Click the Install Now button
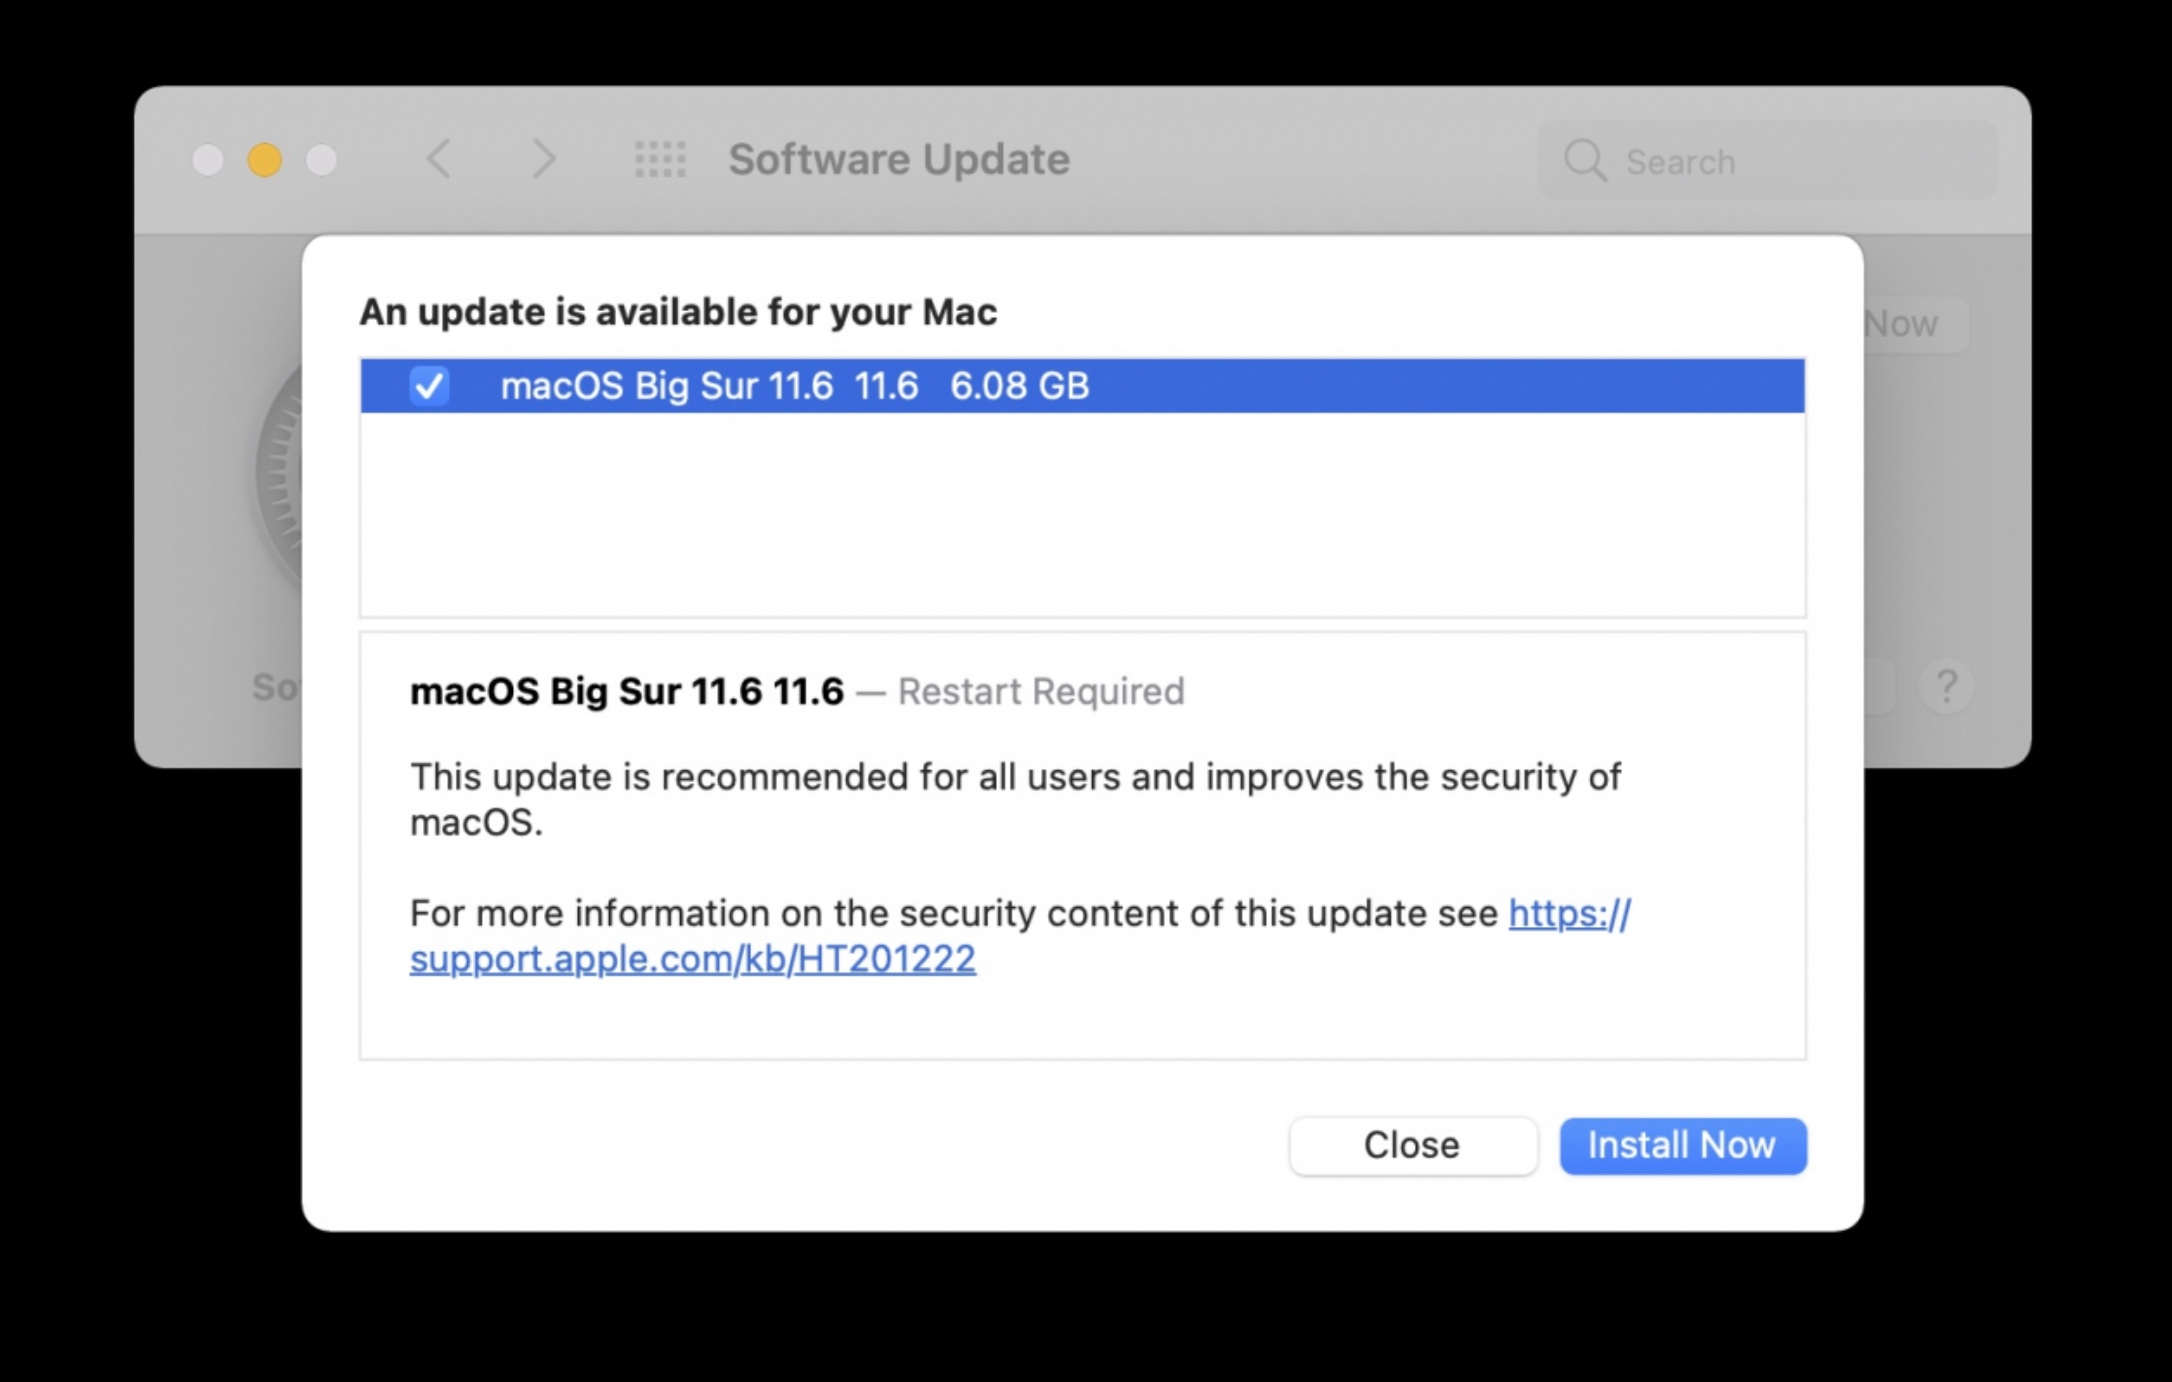This screenshot has height=1382, width=2172. coord(1682,1145)
